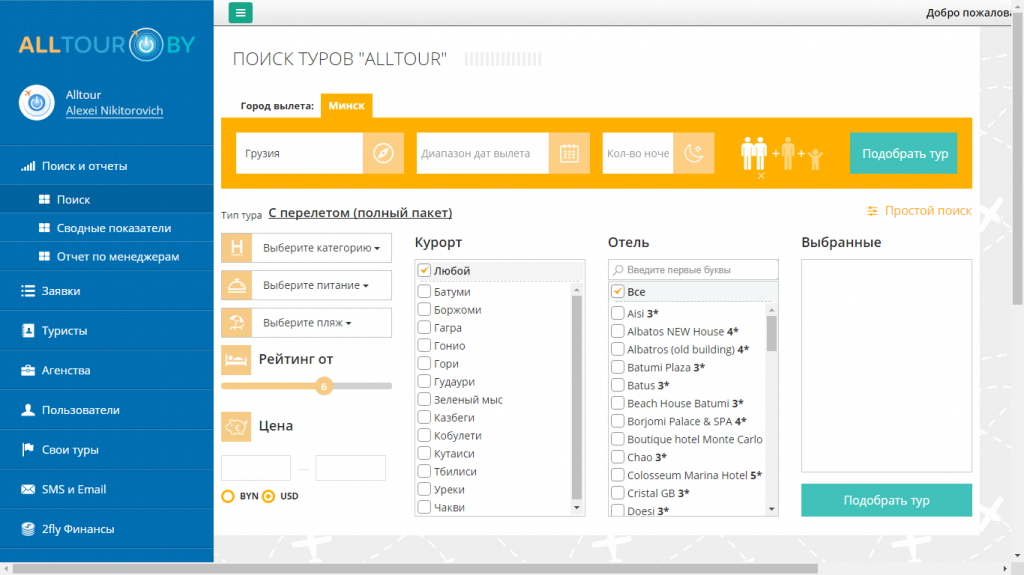Click the Диапазон дат вылета field

coord(483,153)
